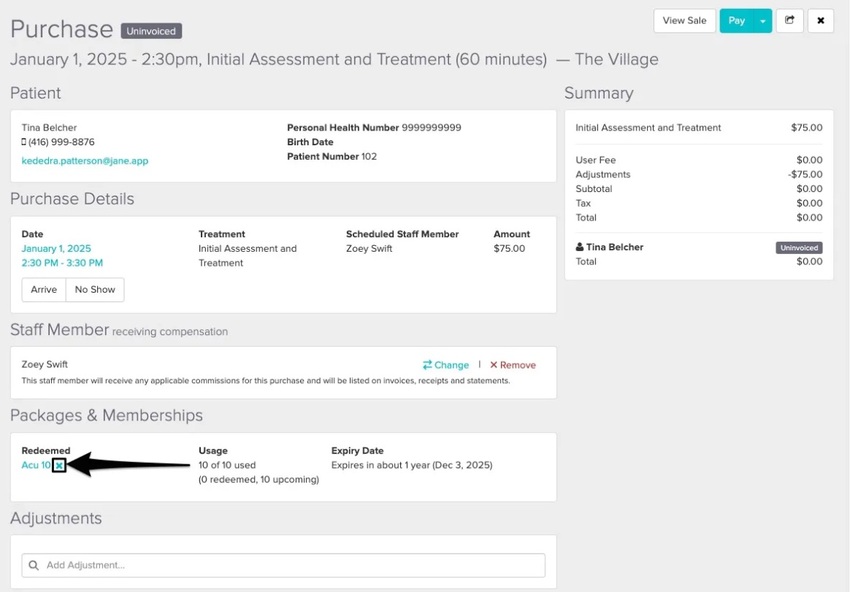Mark appointment as Arrive
Viewport: 850px width, 592px height.
coord(43,289)
